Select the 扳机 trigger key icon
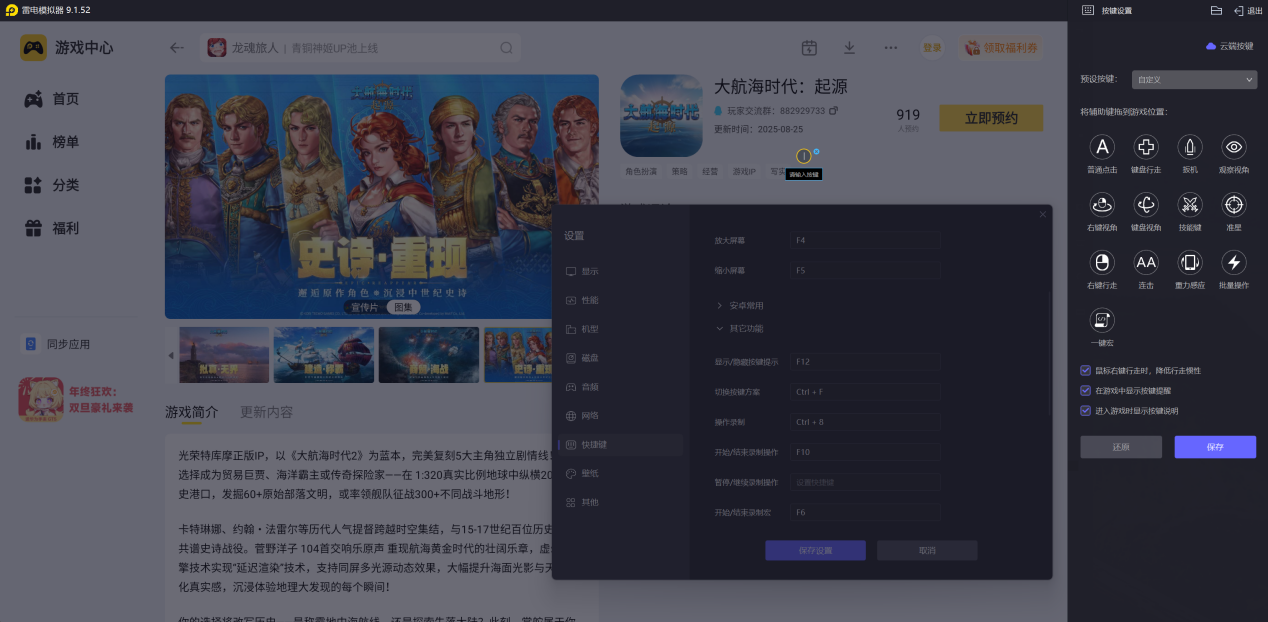Viewport: 1268px width, 622px height. [x=1190, y=148]
